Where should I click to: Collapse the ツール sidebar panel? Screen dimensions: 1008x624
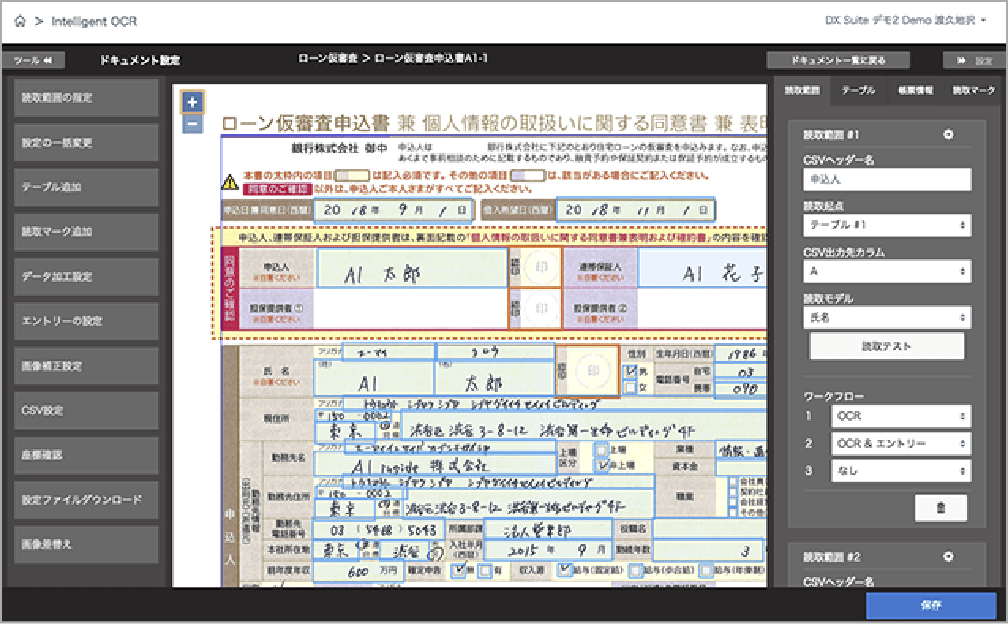[32, 59]
